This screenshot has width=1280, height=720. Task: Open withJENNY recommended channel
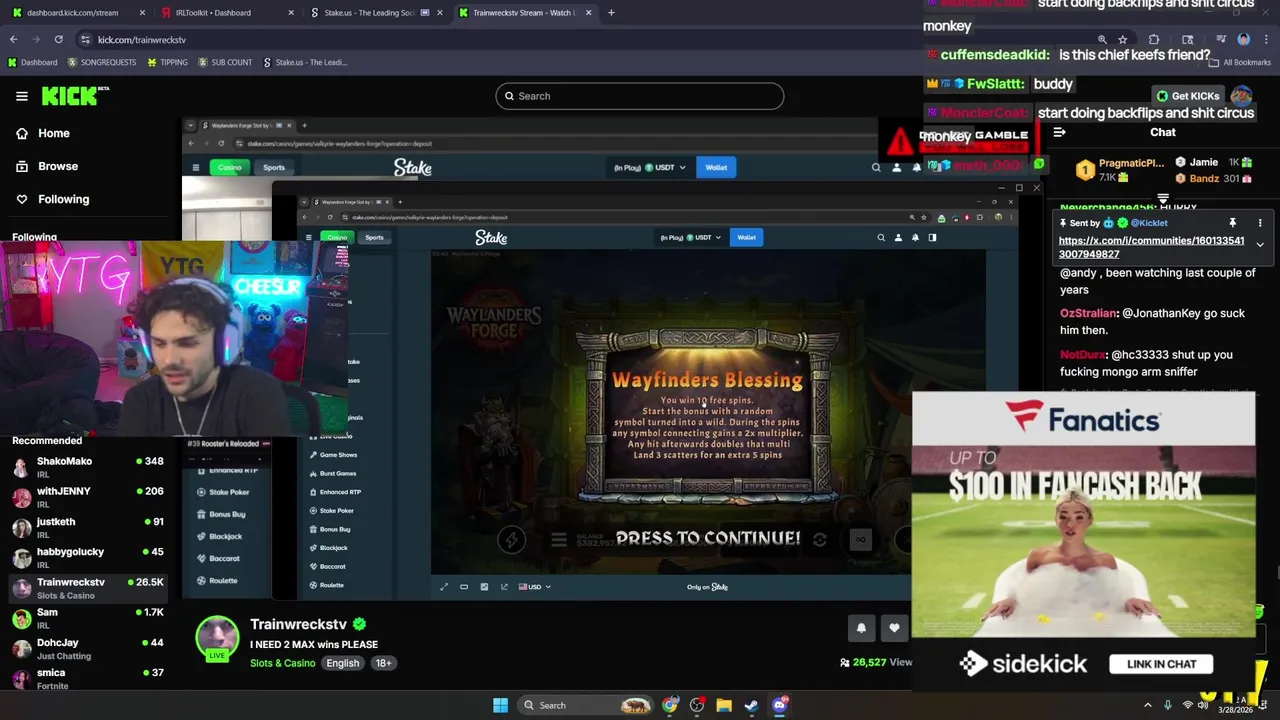click(88, 496)
